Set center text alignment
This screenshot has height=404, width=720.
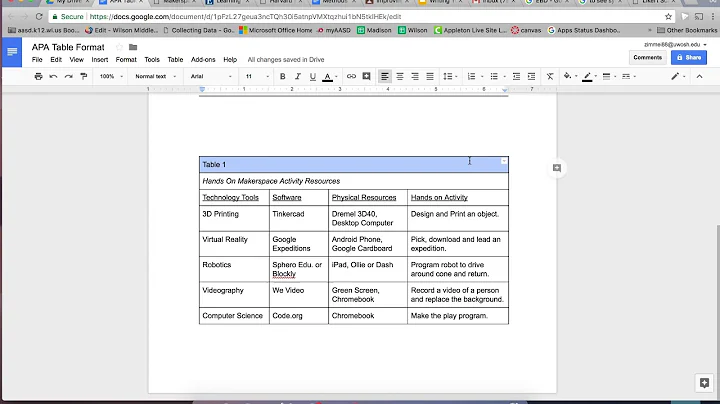(x=400, y=76)
